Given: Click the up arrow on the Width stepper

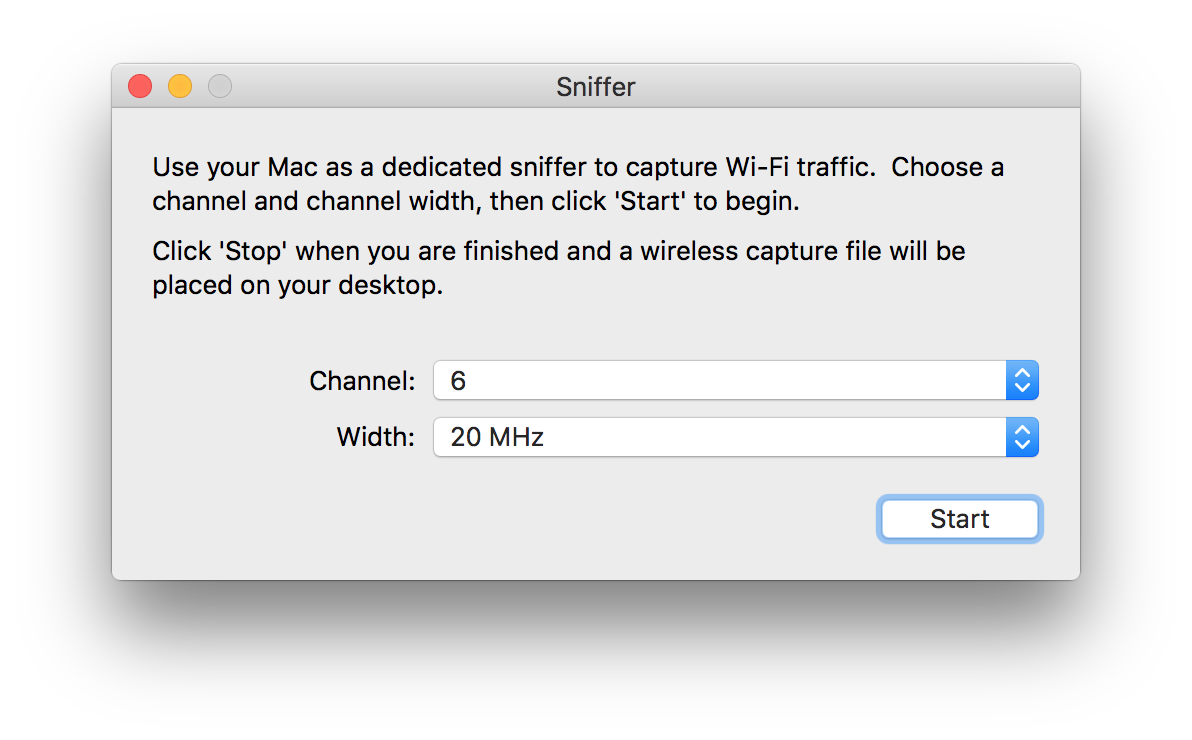Looking at the screenshot, I should click(1021, 431).
